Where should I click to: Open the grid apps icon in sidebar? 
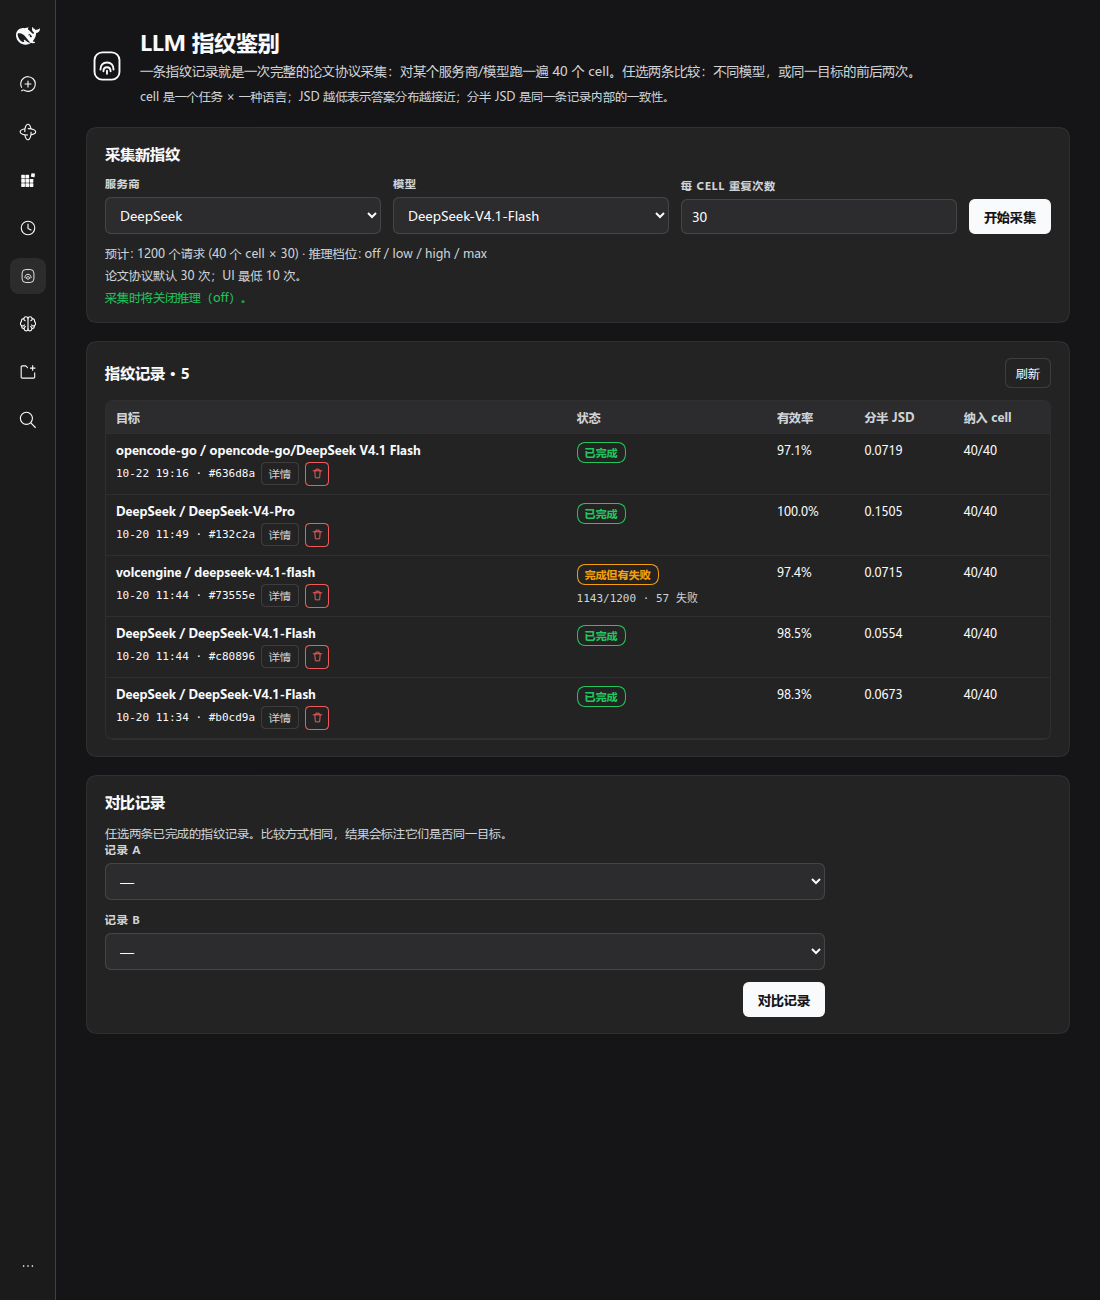(x=28, y=180)
